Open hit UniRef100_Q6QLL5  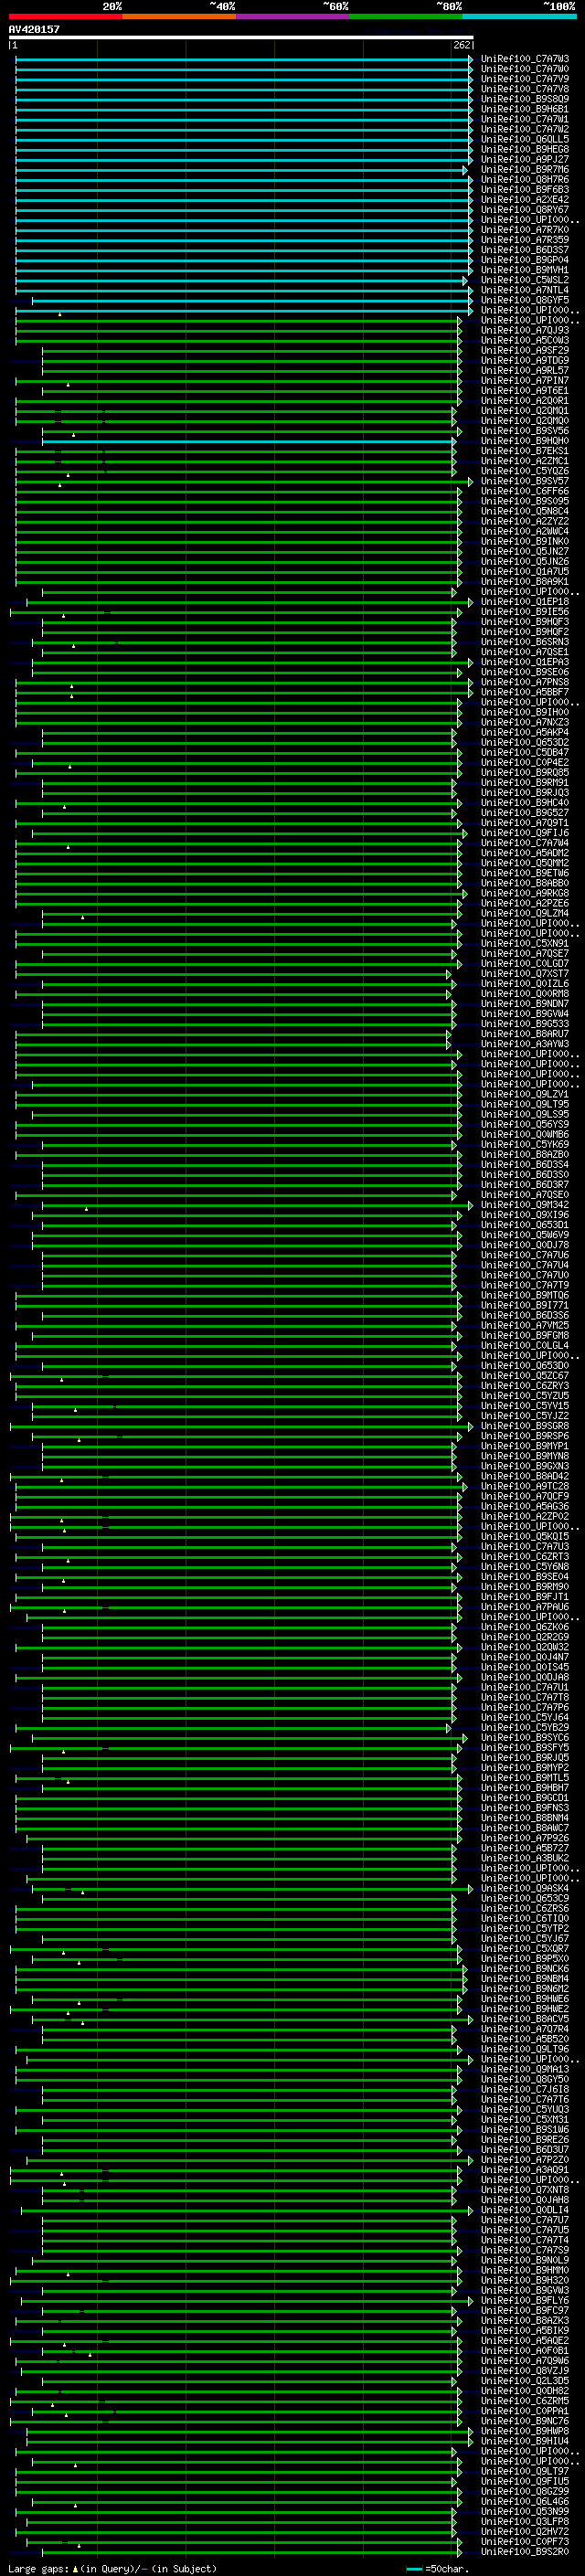[525, 139]
